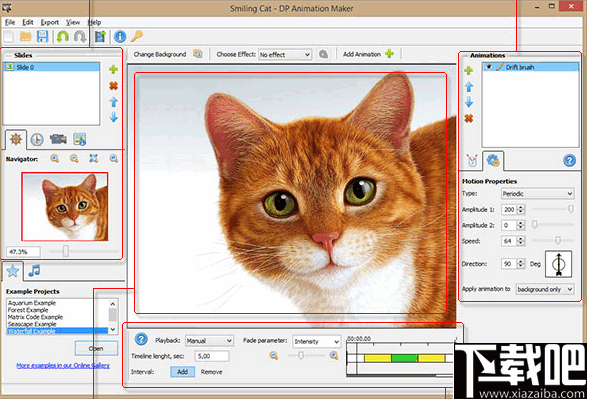Open the Help menu
The width and height of the screenshot is (589, 399).
[x=94, y=22]
